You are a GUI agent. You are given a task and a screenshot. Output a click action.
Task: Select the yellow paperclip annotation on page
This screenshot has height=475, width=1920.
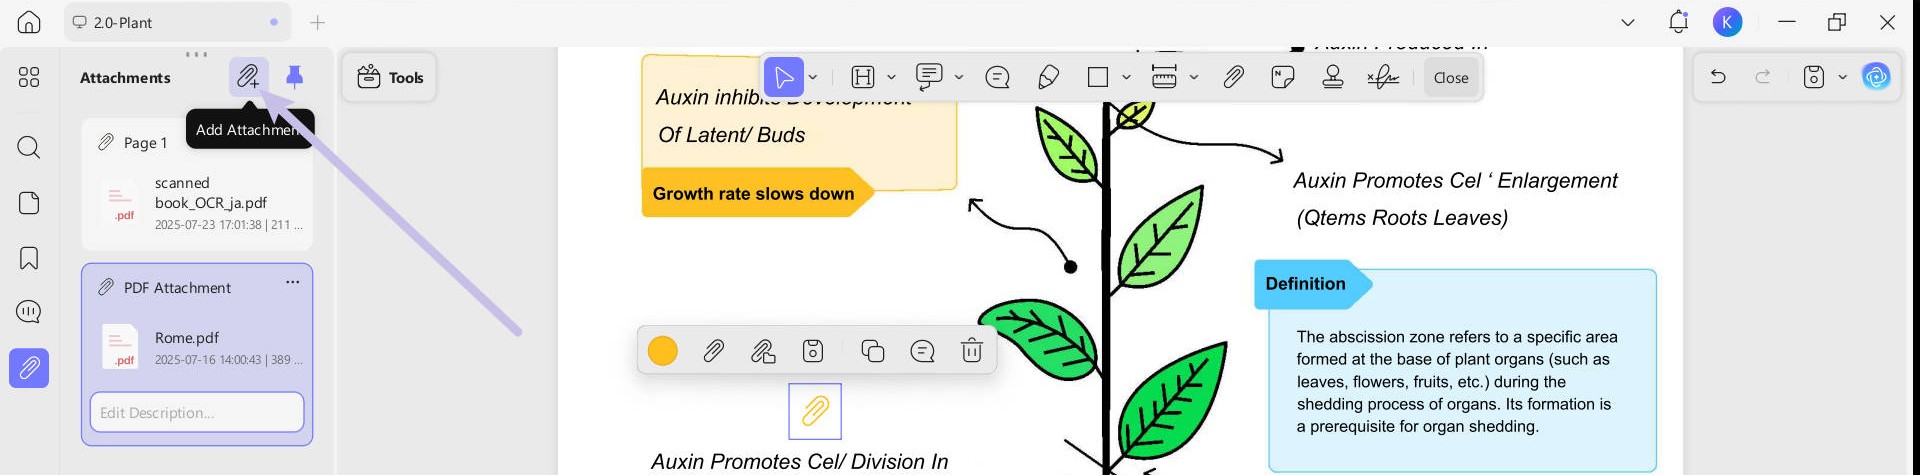click(815, 411)
